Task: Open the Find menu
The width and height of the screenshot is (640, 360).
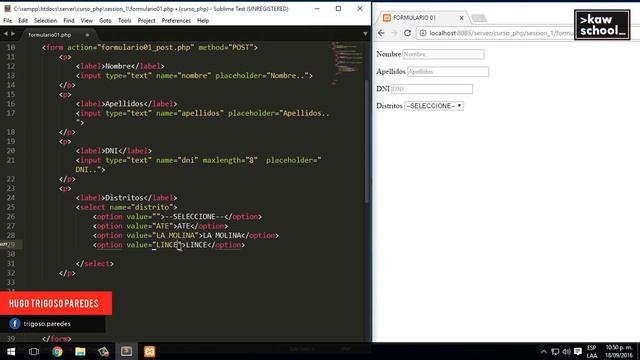Action: click(x=69, y=20)
